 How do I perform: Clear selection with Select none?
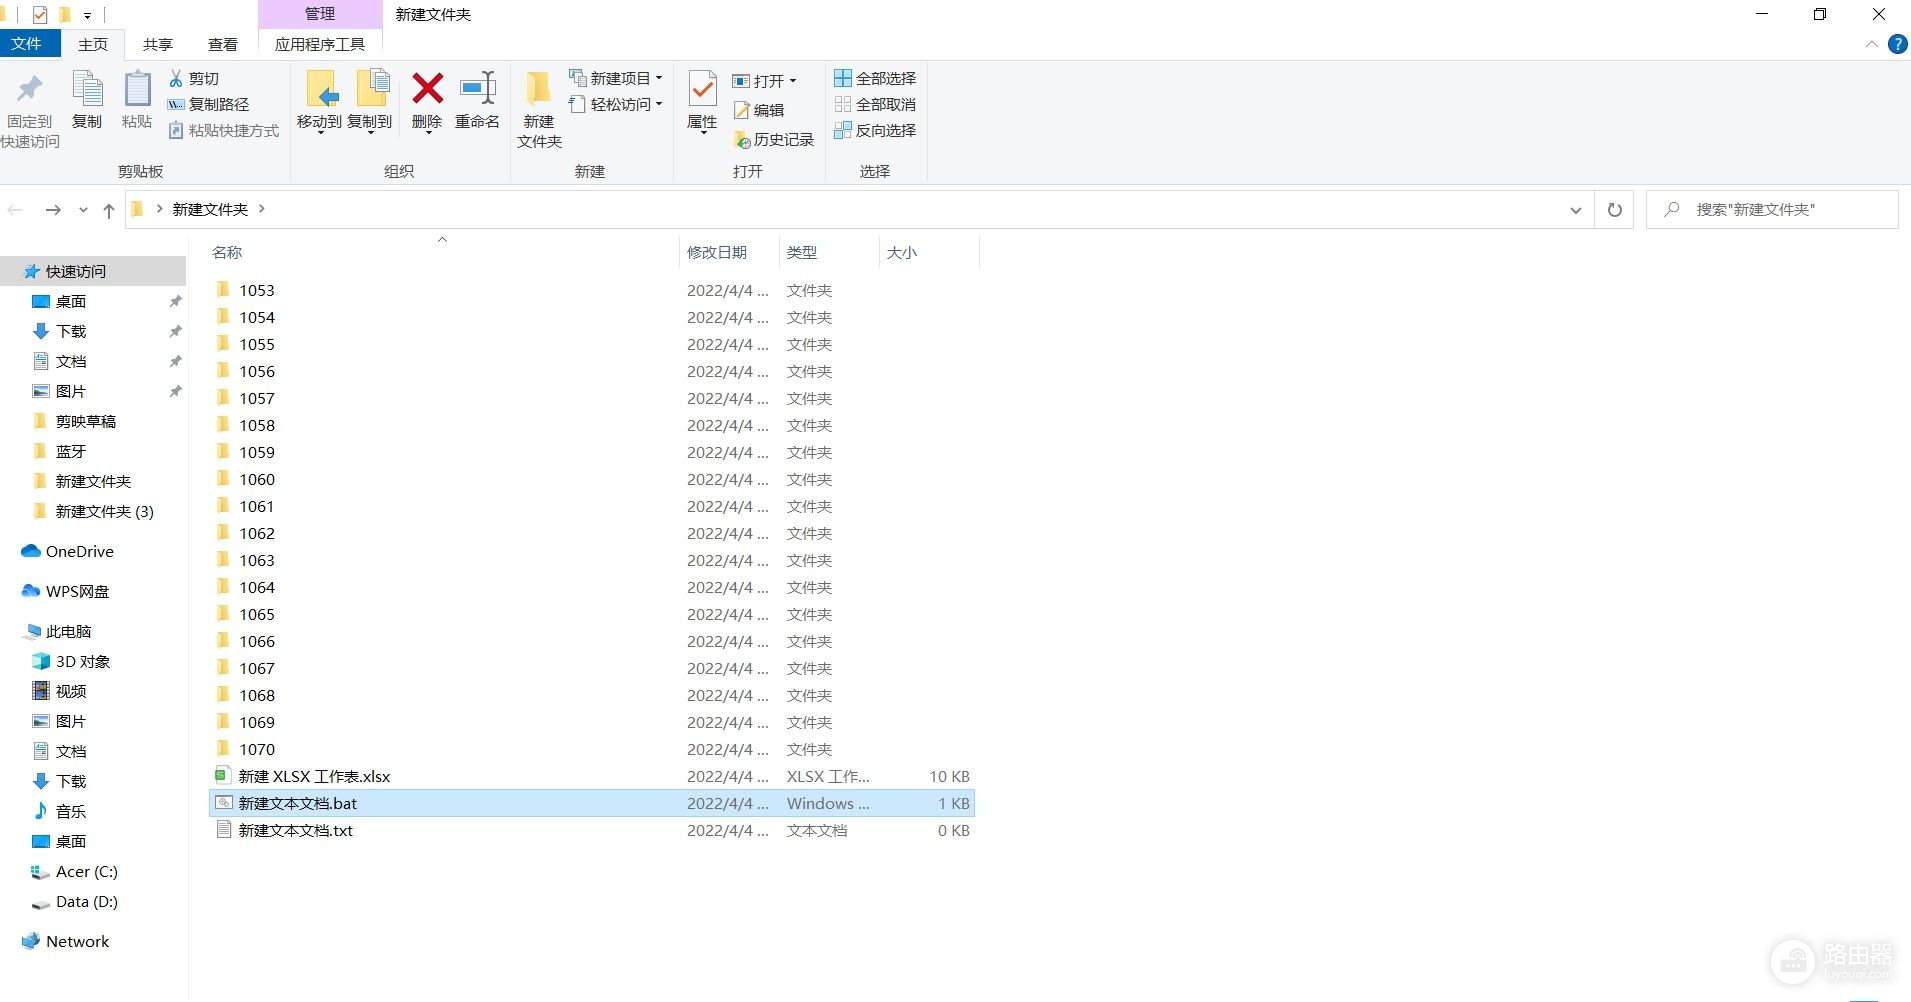[x=875, y=104]
